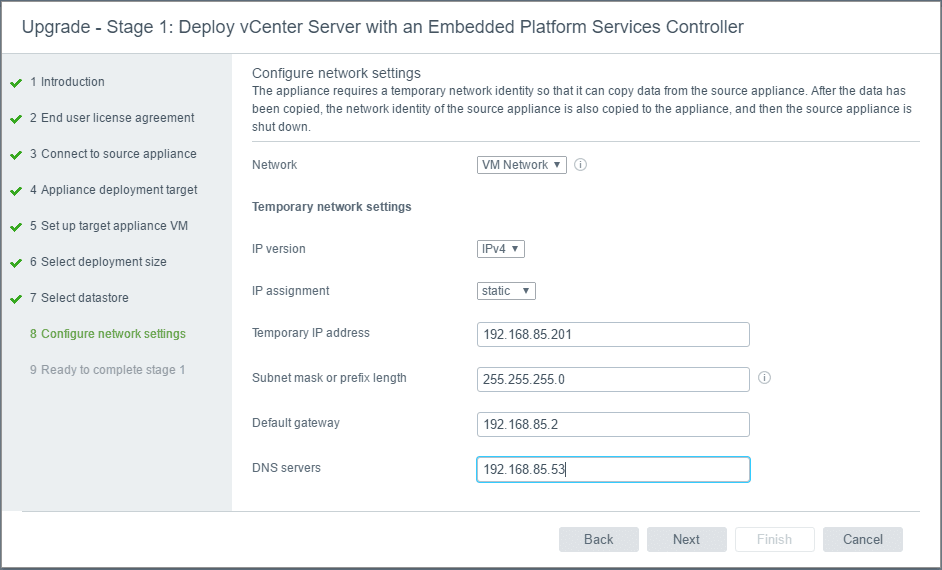Jump to step 4 Appliance deployment target
Image resolution: width=942 pixels, height=570 pixels.
119,190
